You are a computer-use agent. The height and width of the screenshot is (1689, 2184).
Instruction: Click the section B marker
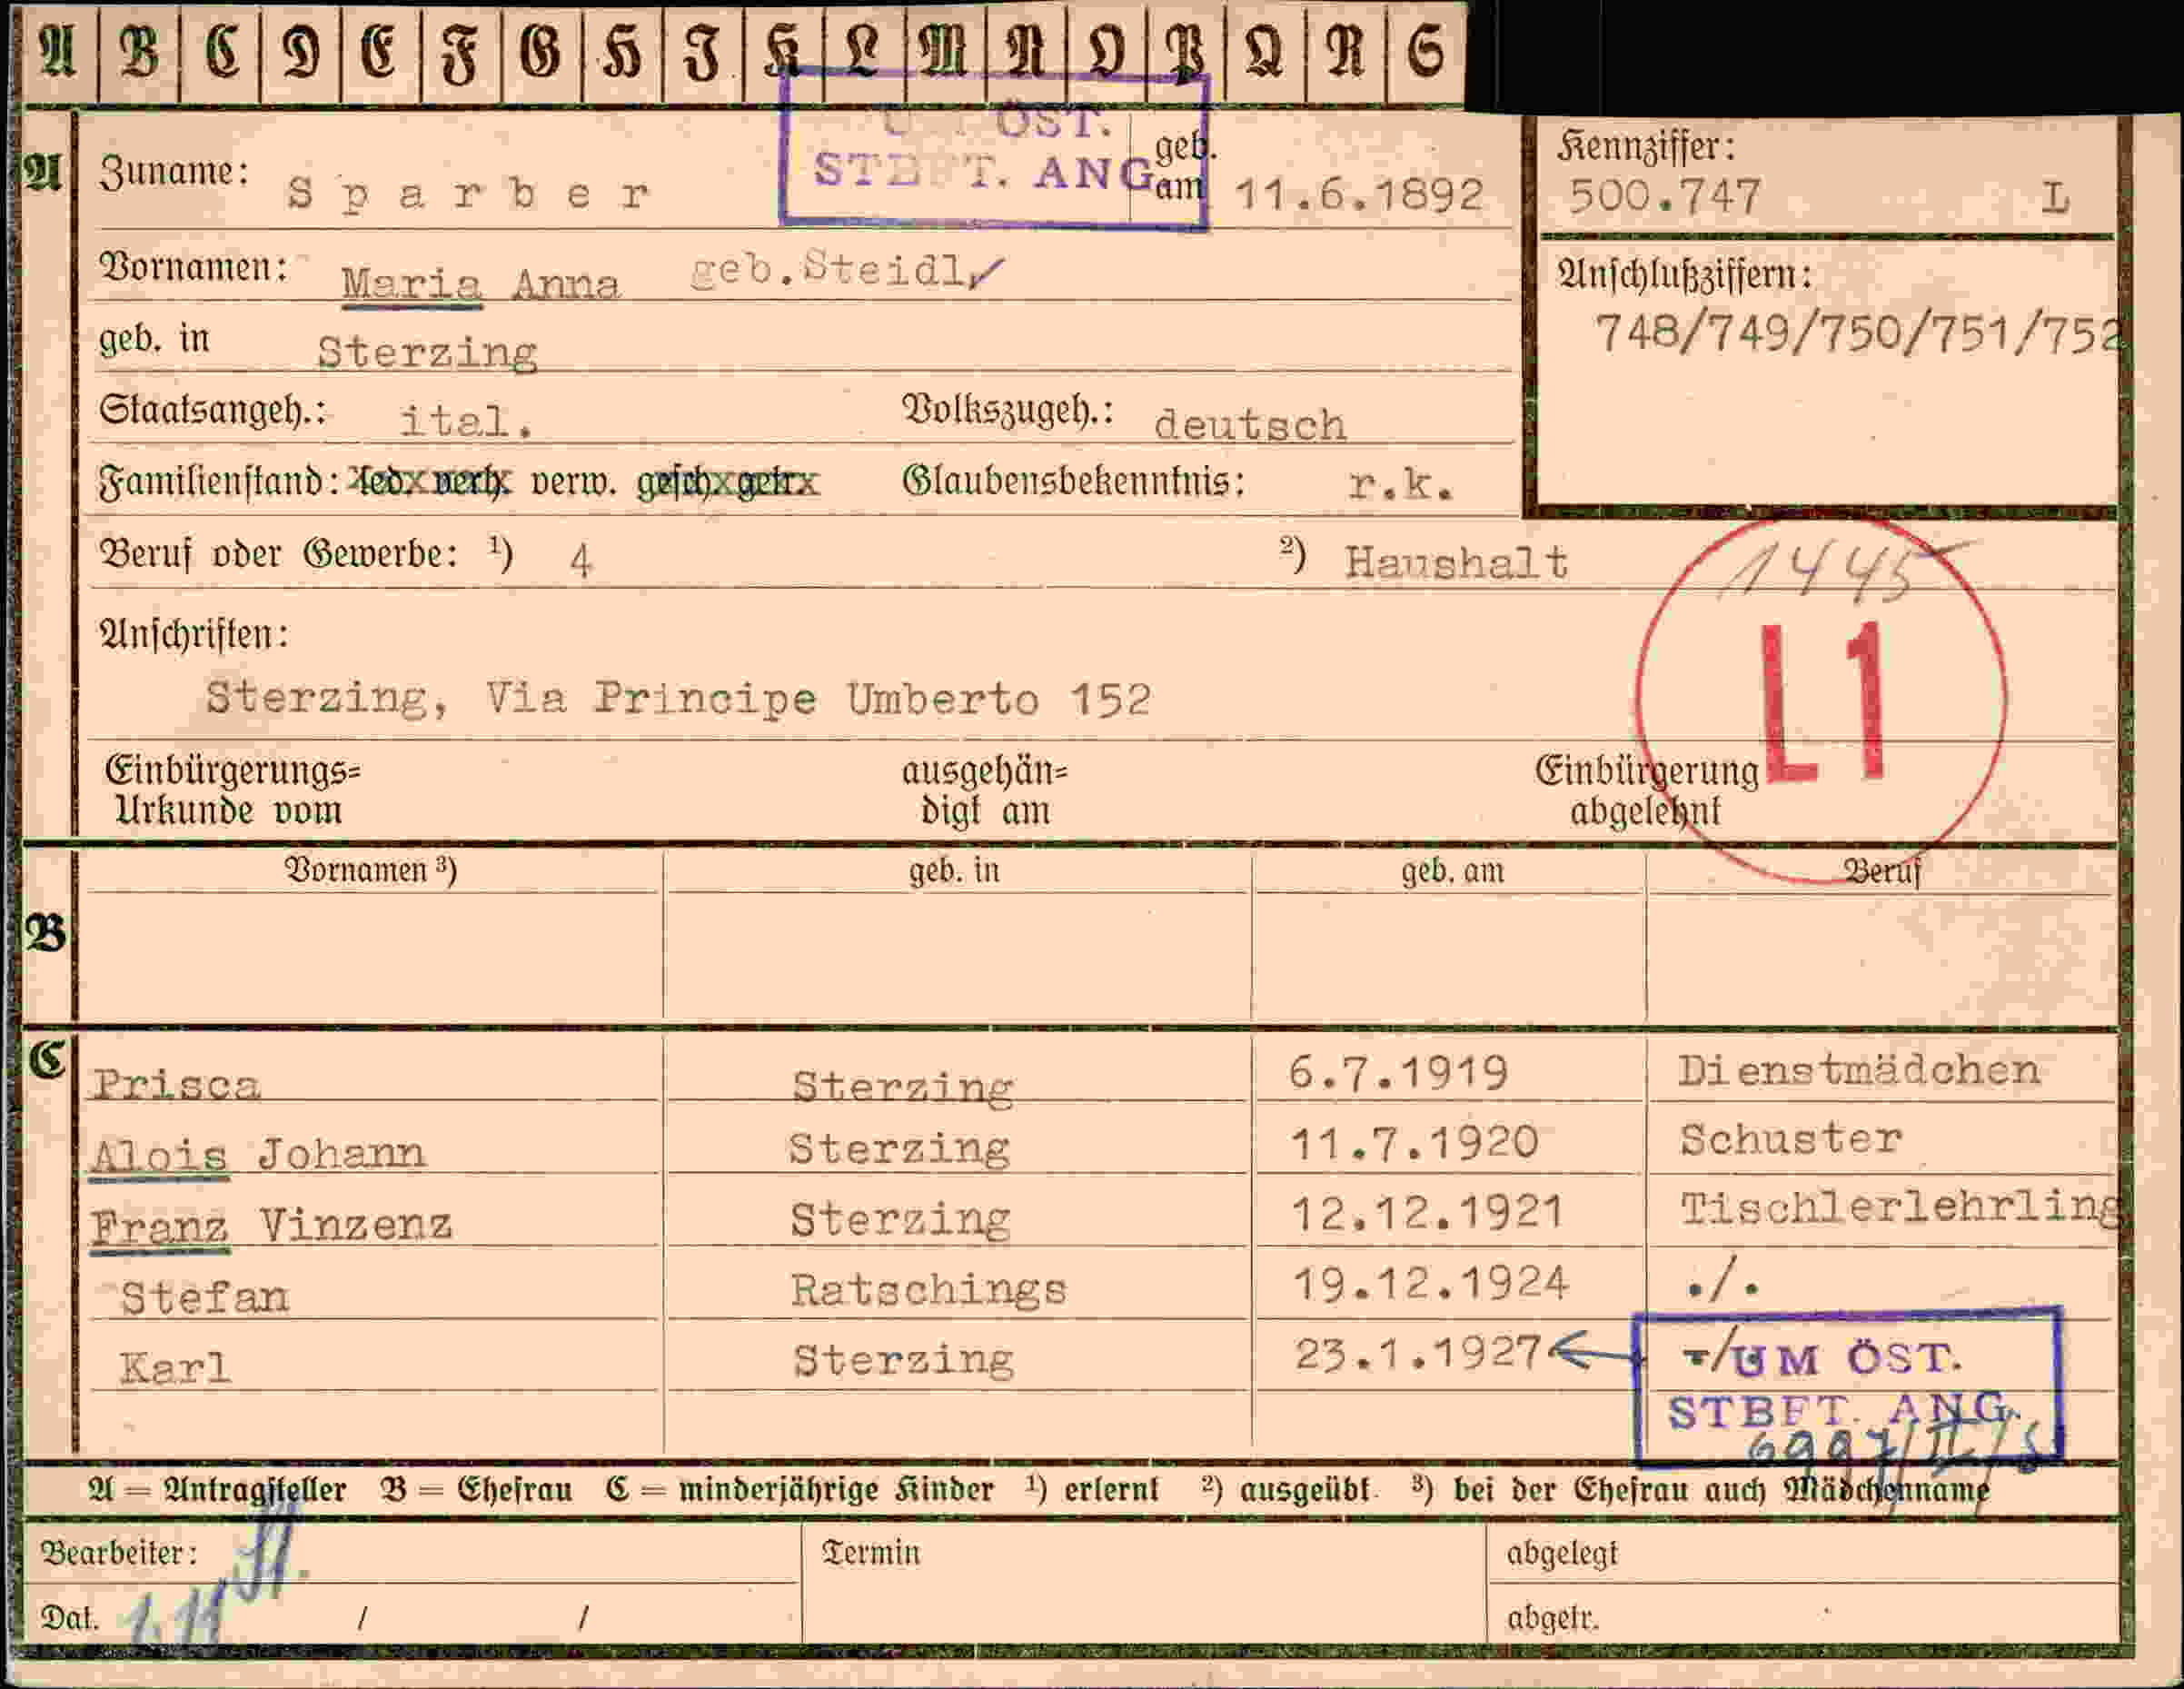(x=46, y=935)
